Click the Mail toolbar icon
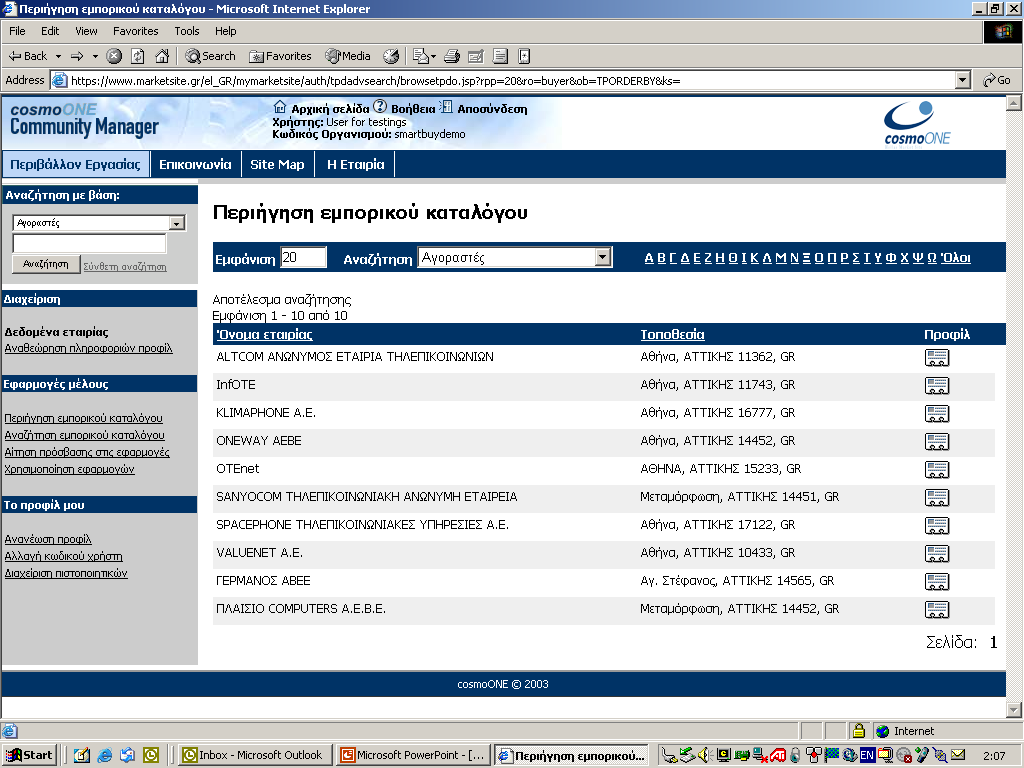This screenshot has width=1024, height=768. (421, 56)
